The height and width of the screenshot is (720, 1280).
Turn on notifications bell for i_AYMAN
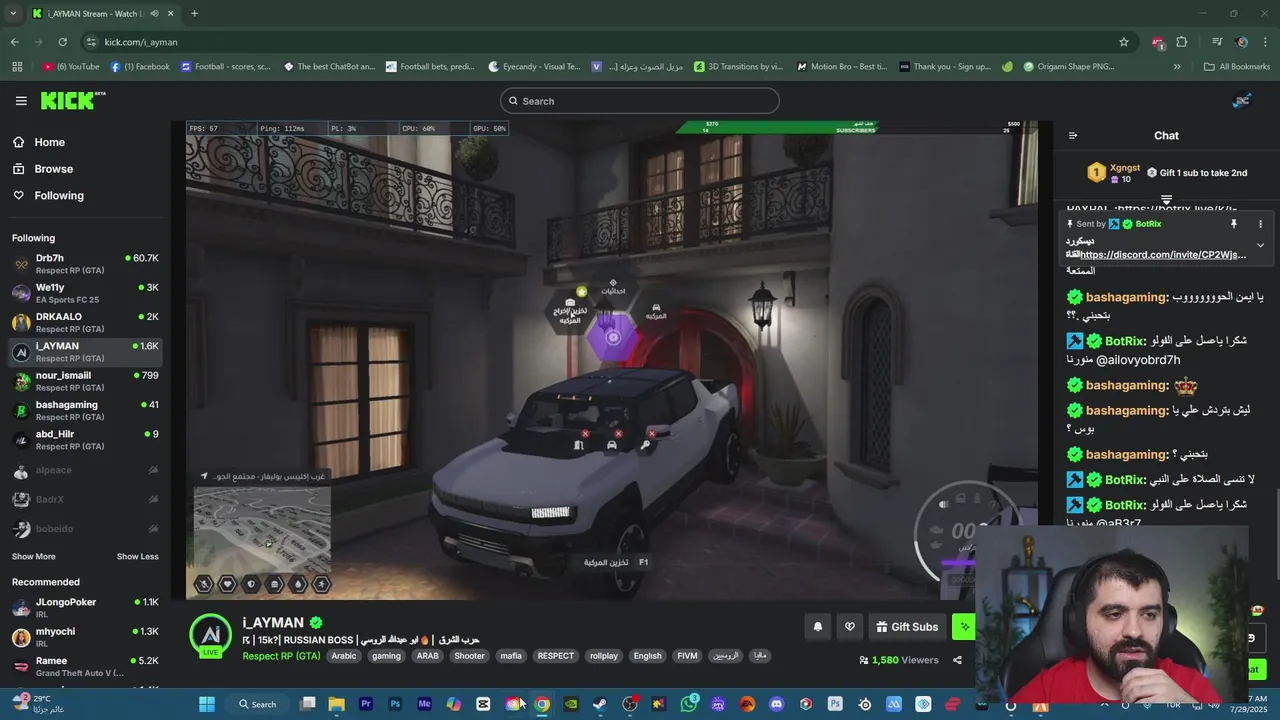pyautogui.click(x=817, y=627)
